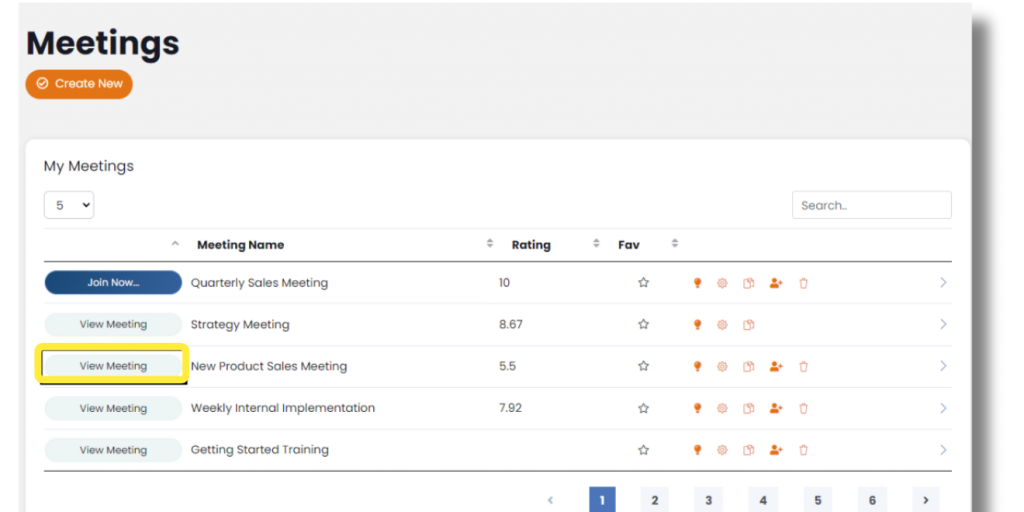Add user to New Product Sales Meeting
The height and width of the screenshot is (512, 1024).
(775, 367)
